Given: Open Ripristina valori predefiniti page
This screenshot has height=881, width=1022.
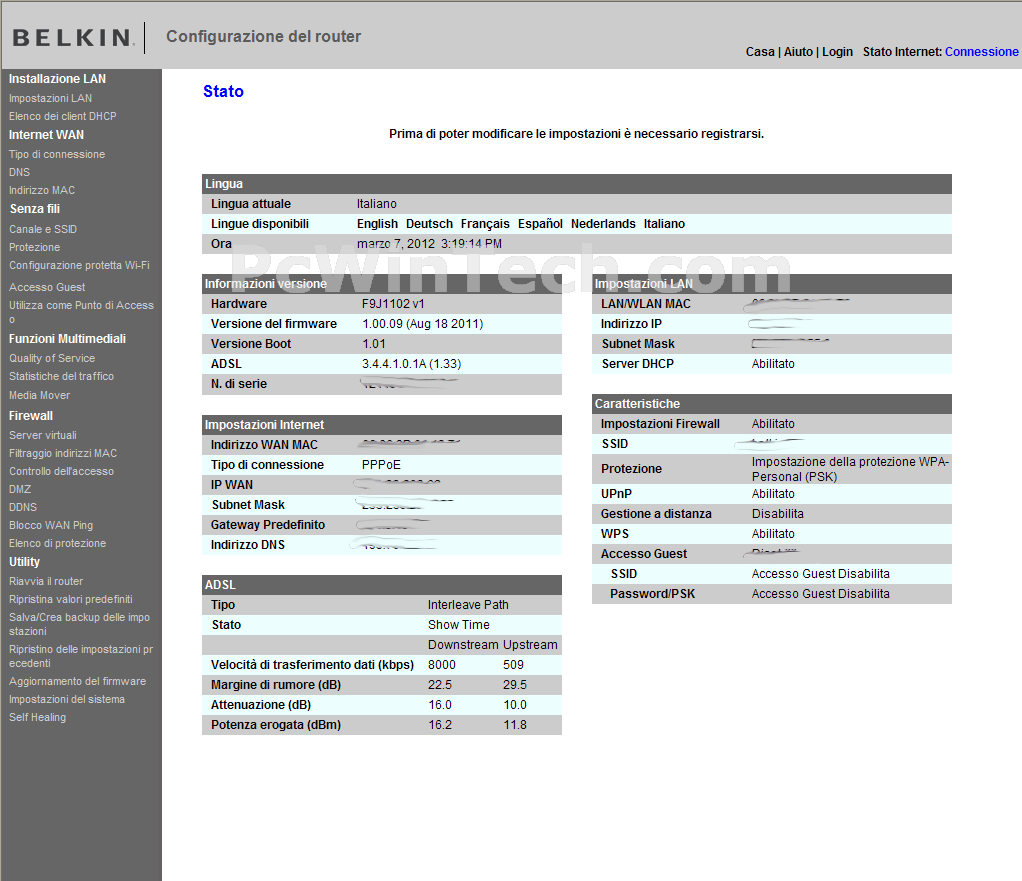Looking at the screenshot, I should [70, 599].
